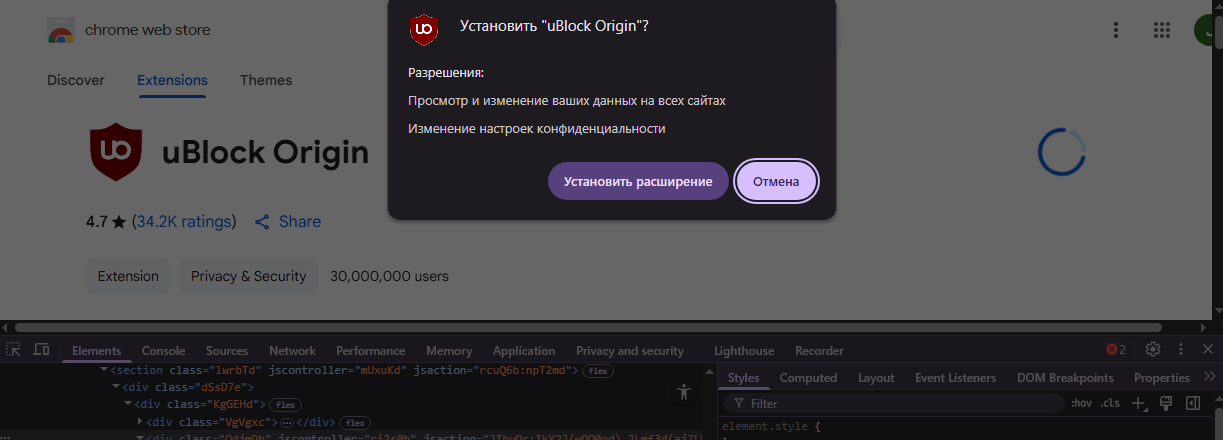Screen dimensions: 1223x440
Task: Click the red error count indicator
Action: coord(1116,350)
